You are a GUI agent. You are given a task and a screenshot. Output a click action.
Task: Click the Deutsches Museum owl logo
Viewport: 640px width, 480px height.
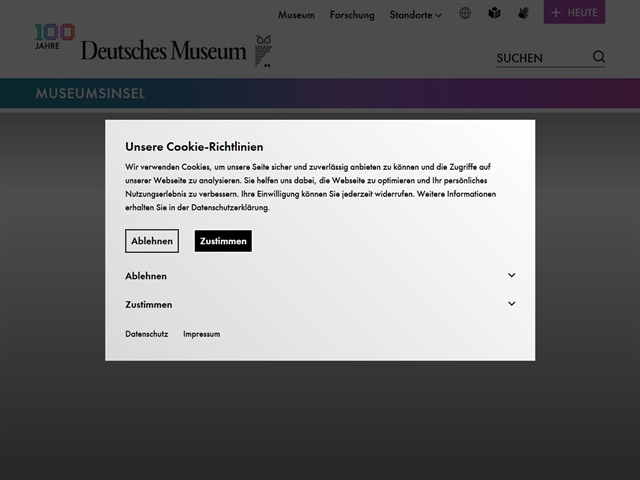click(264, 51)
